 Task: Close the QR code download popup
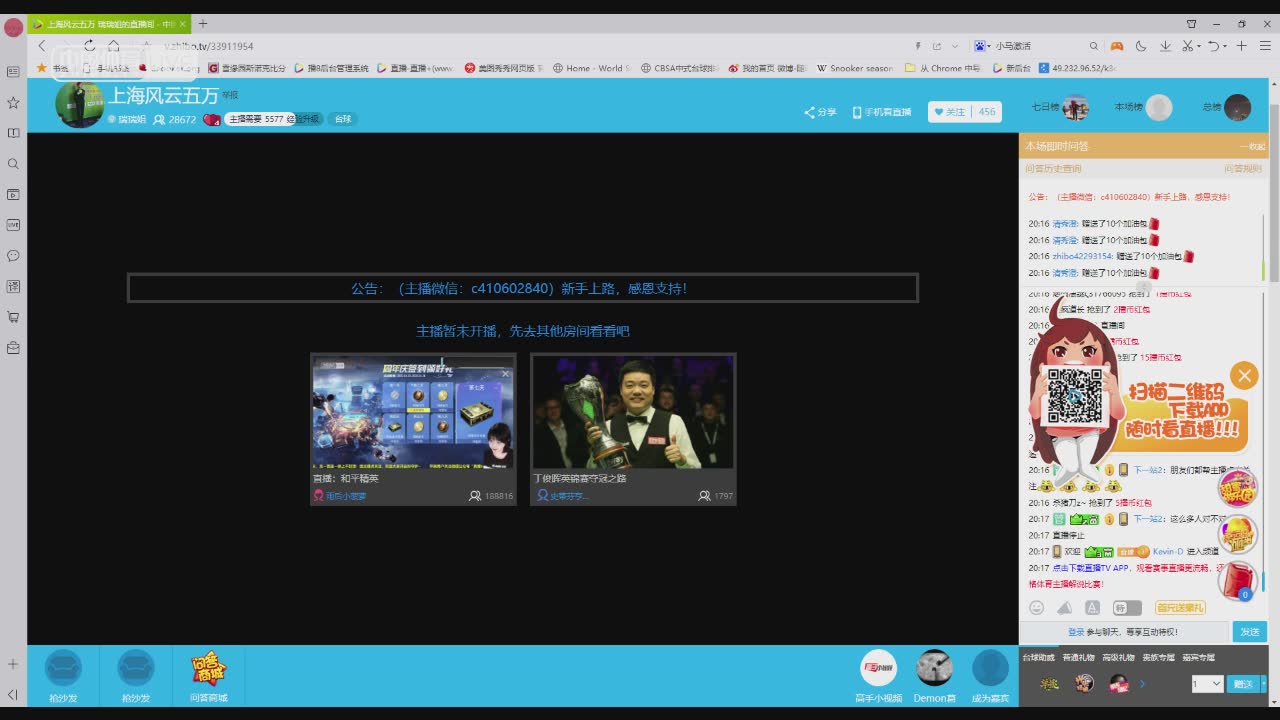click(1244, 376)
